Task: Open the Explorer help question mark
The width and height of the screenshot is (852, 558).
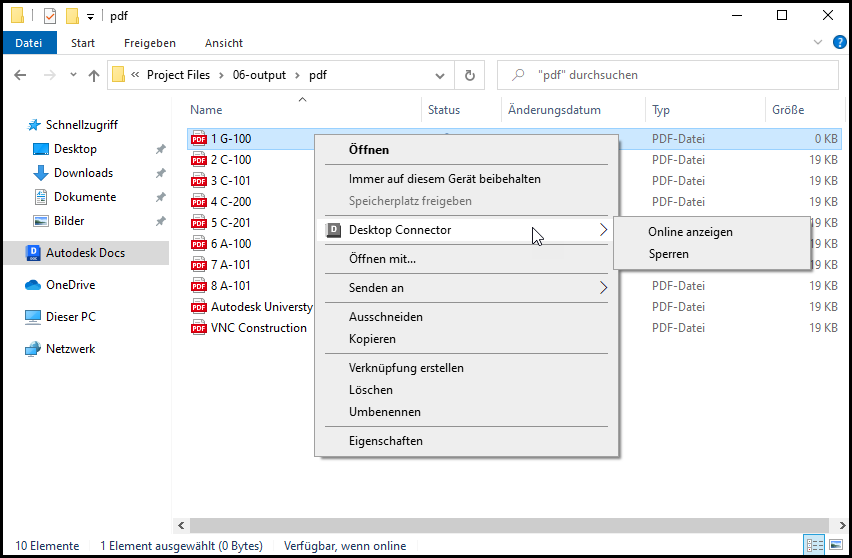Action: pos(840,43)
